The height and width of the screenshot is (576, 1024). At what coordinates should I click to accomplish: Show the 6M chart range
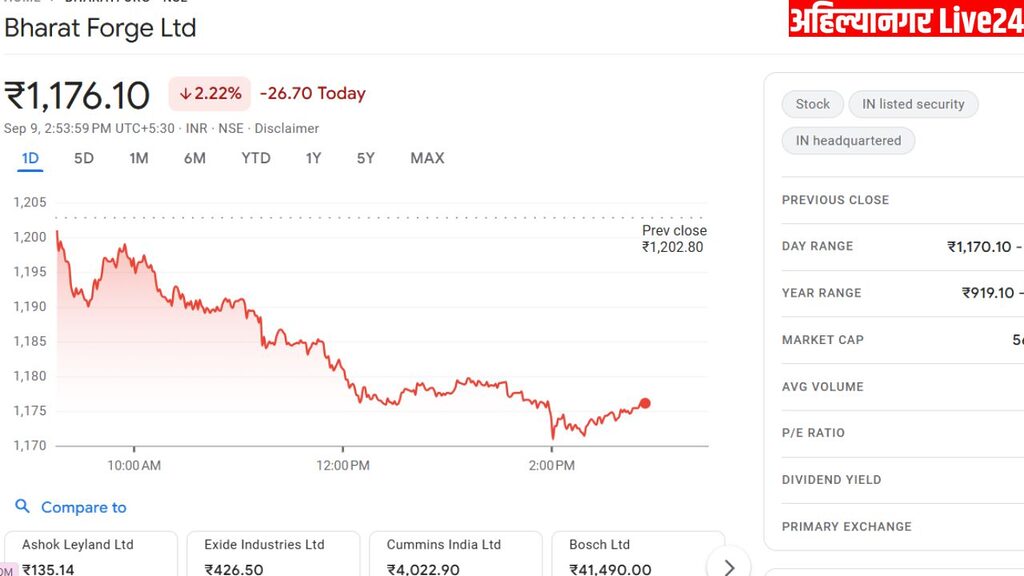[195, 158]
